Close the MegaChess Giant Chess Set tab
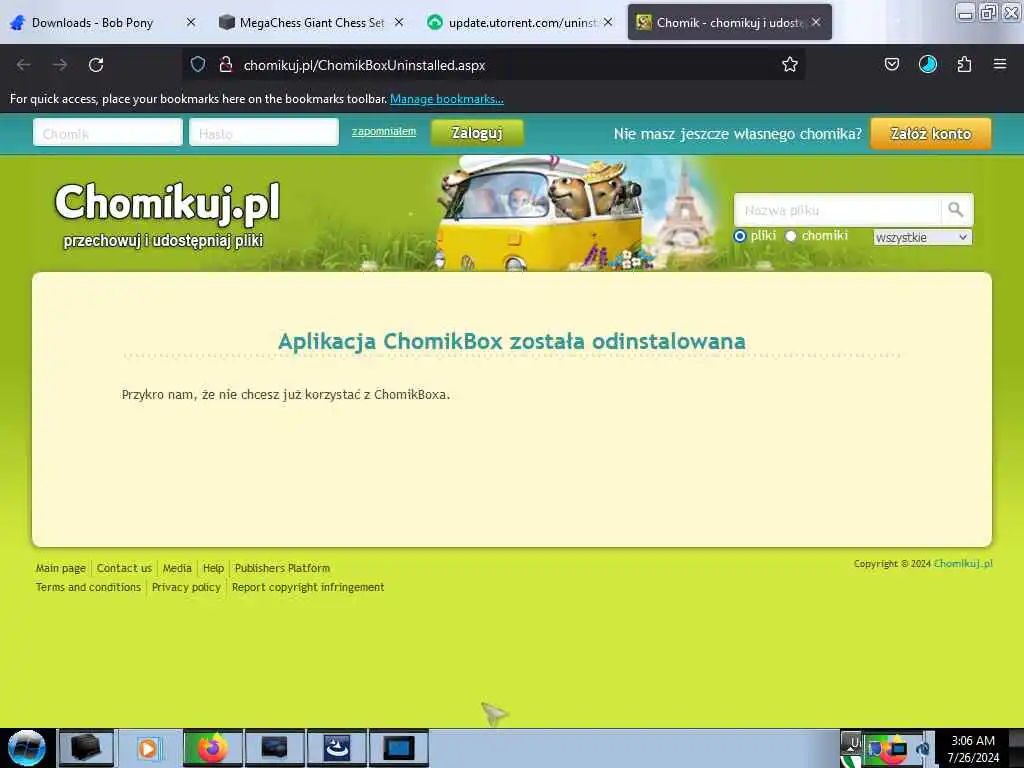The height and width of the screenshot is (768, 1024). tap(399, 22)
